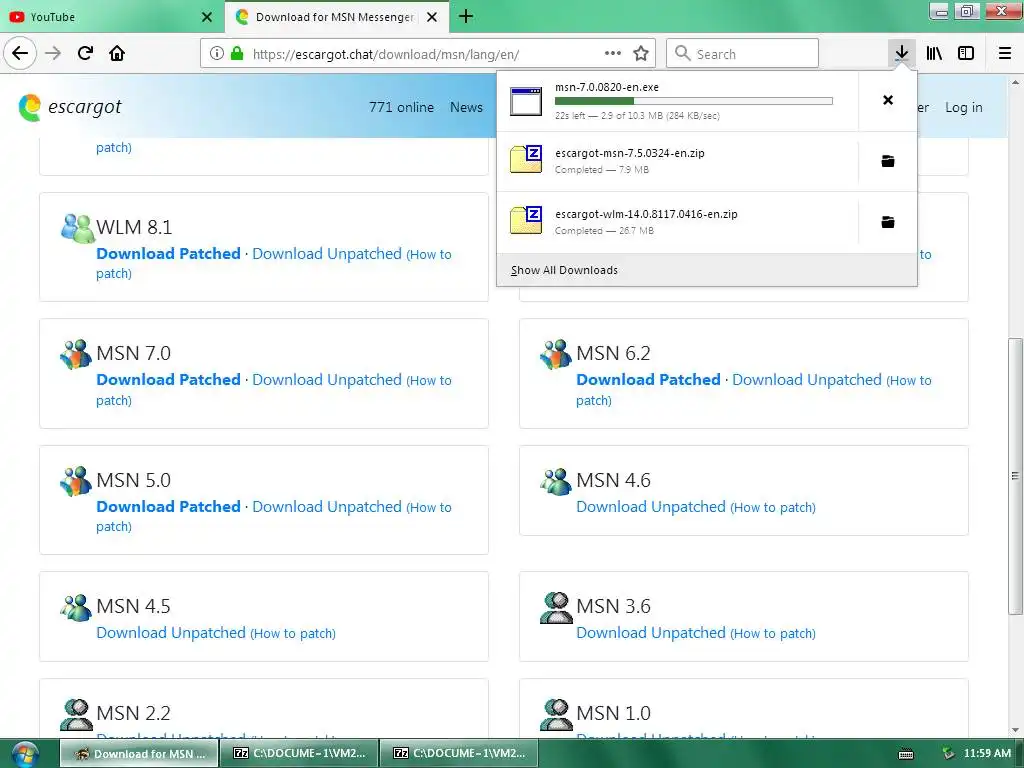Click the escargot-msn-7.5.0324-en.zip file icon
1024x768 pixels.
click(x=526, y=159)
